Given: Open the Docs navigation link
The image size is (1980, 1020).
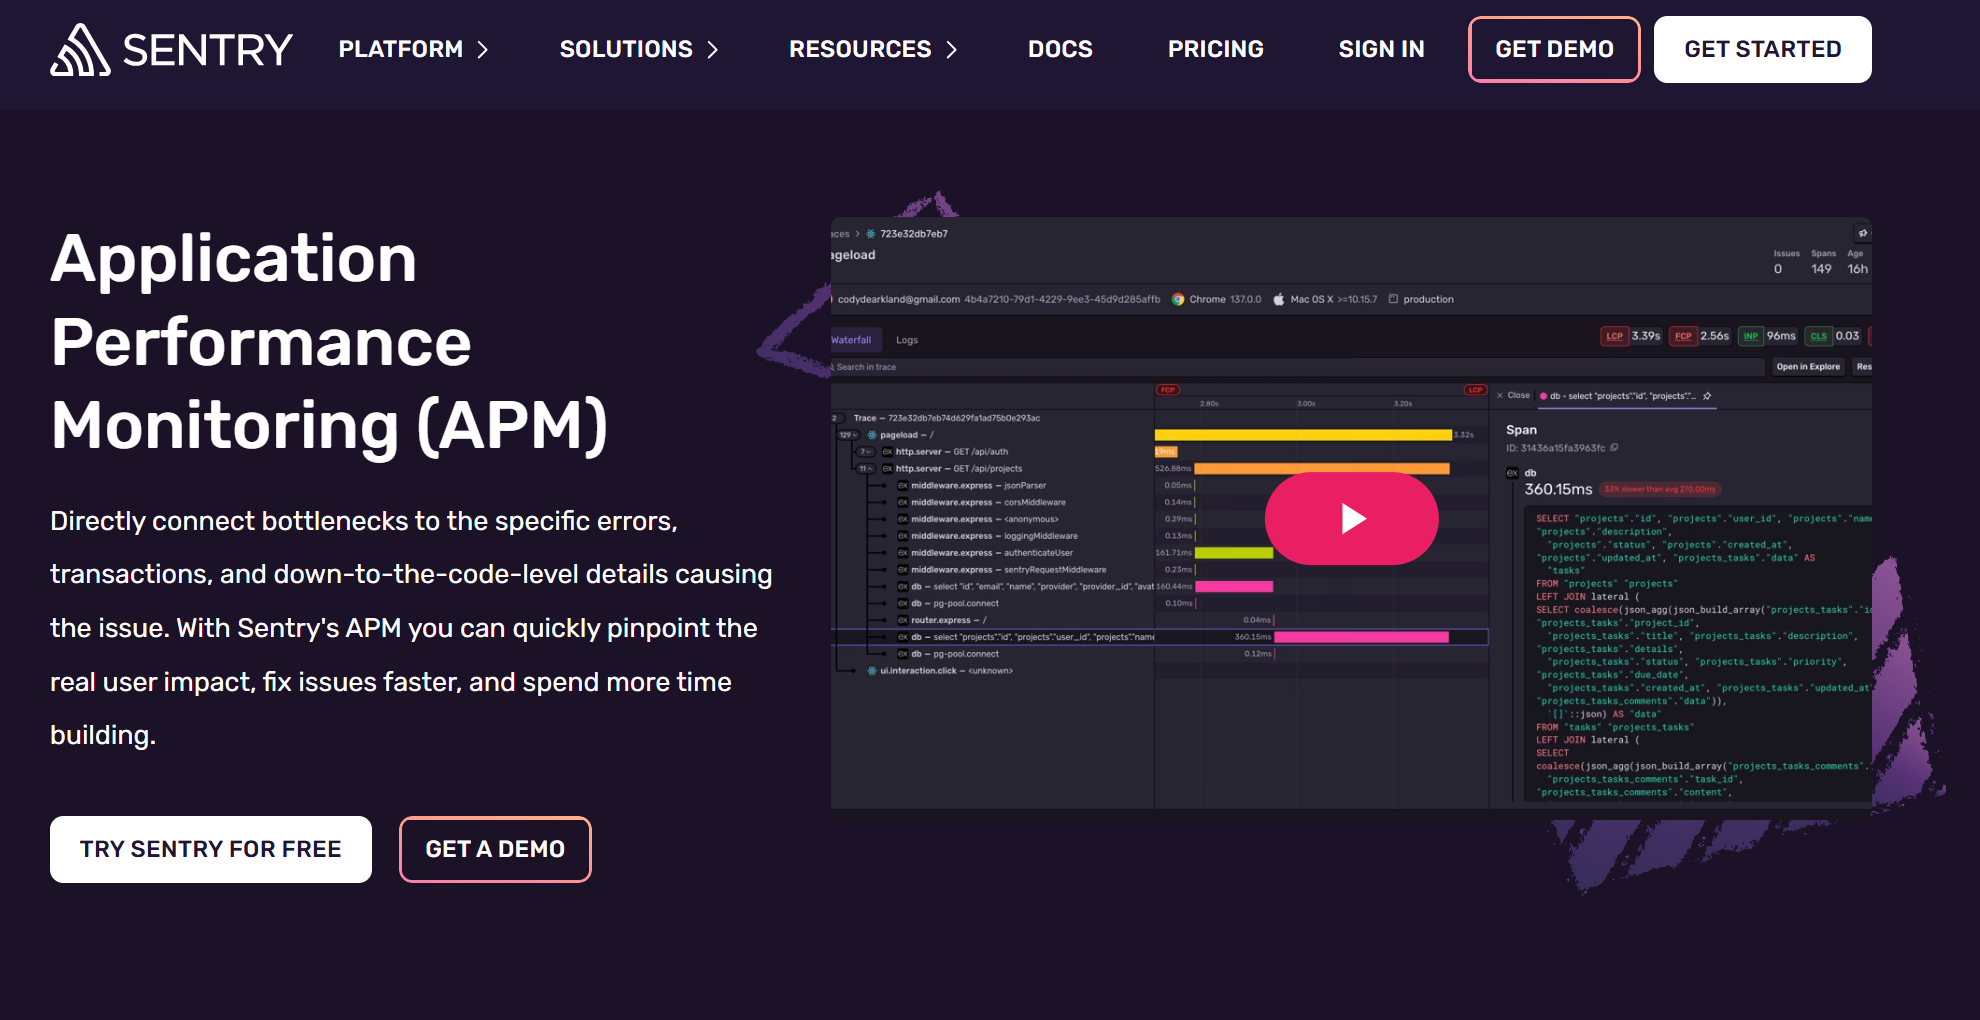Looking at the screenshot, I should (x=1060, y=49).
